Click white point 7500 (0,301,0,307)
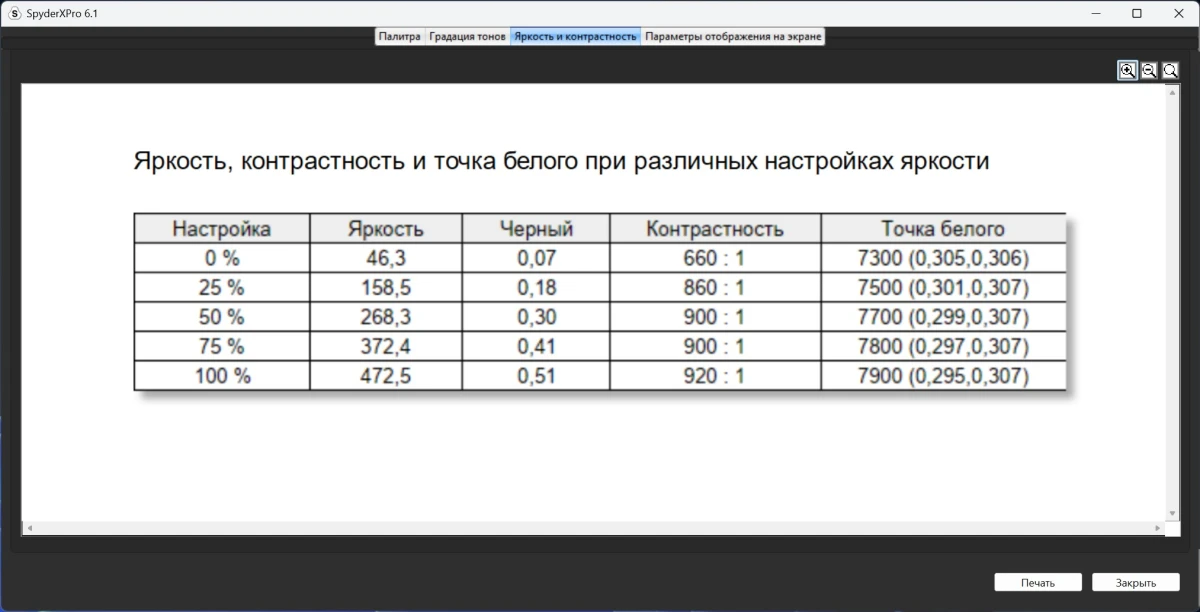 pos(943,288)
